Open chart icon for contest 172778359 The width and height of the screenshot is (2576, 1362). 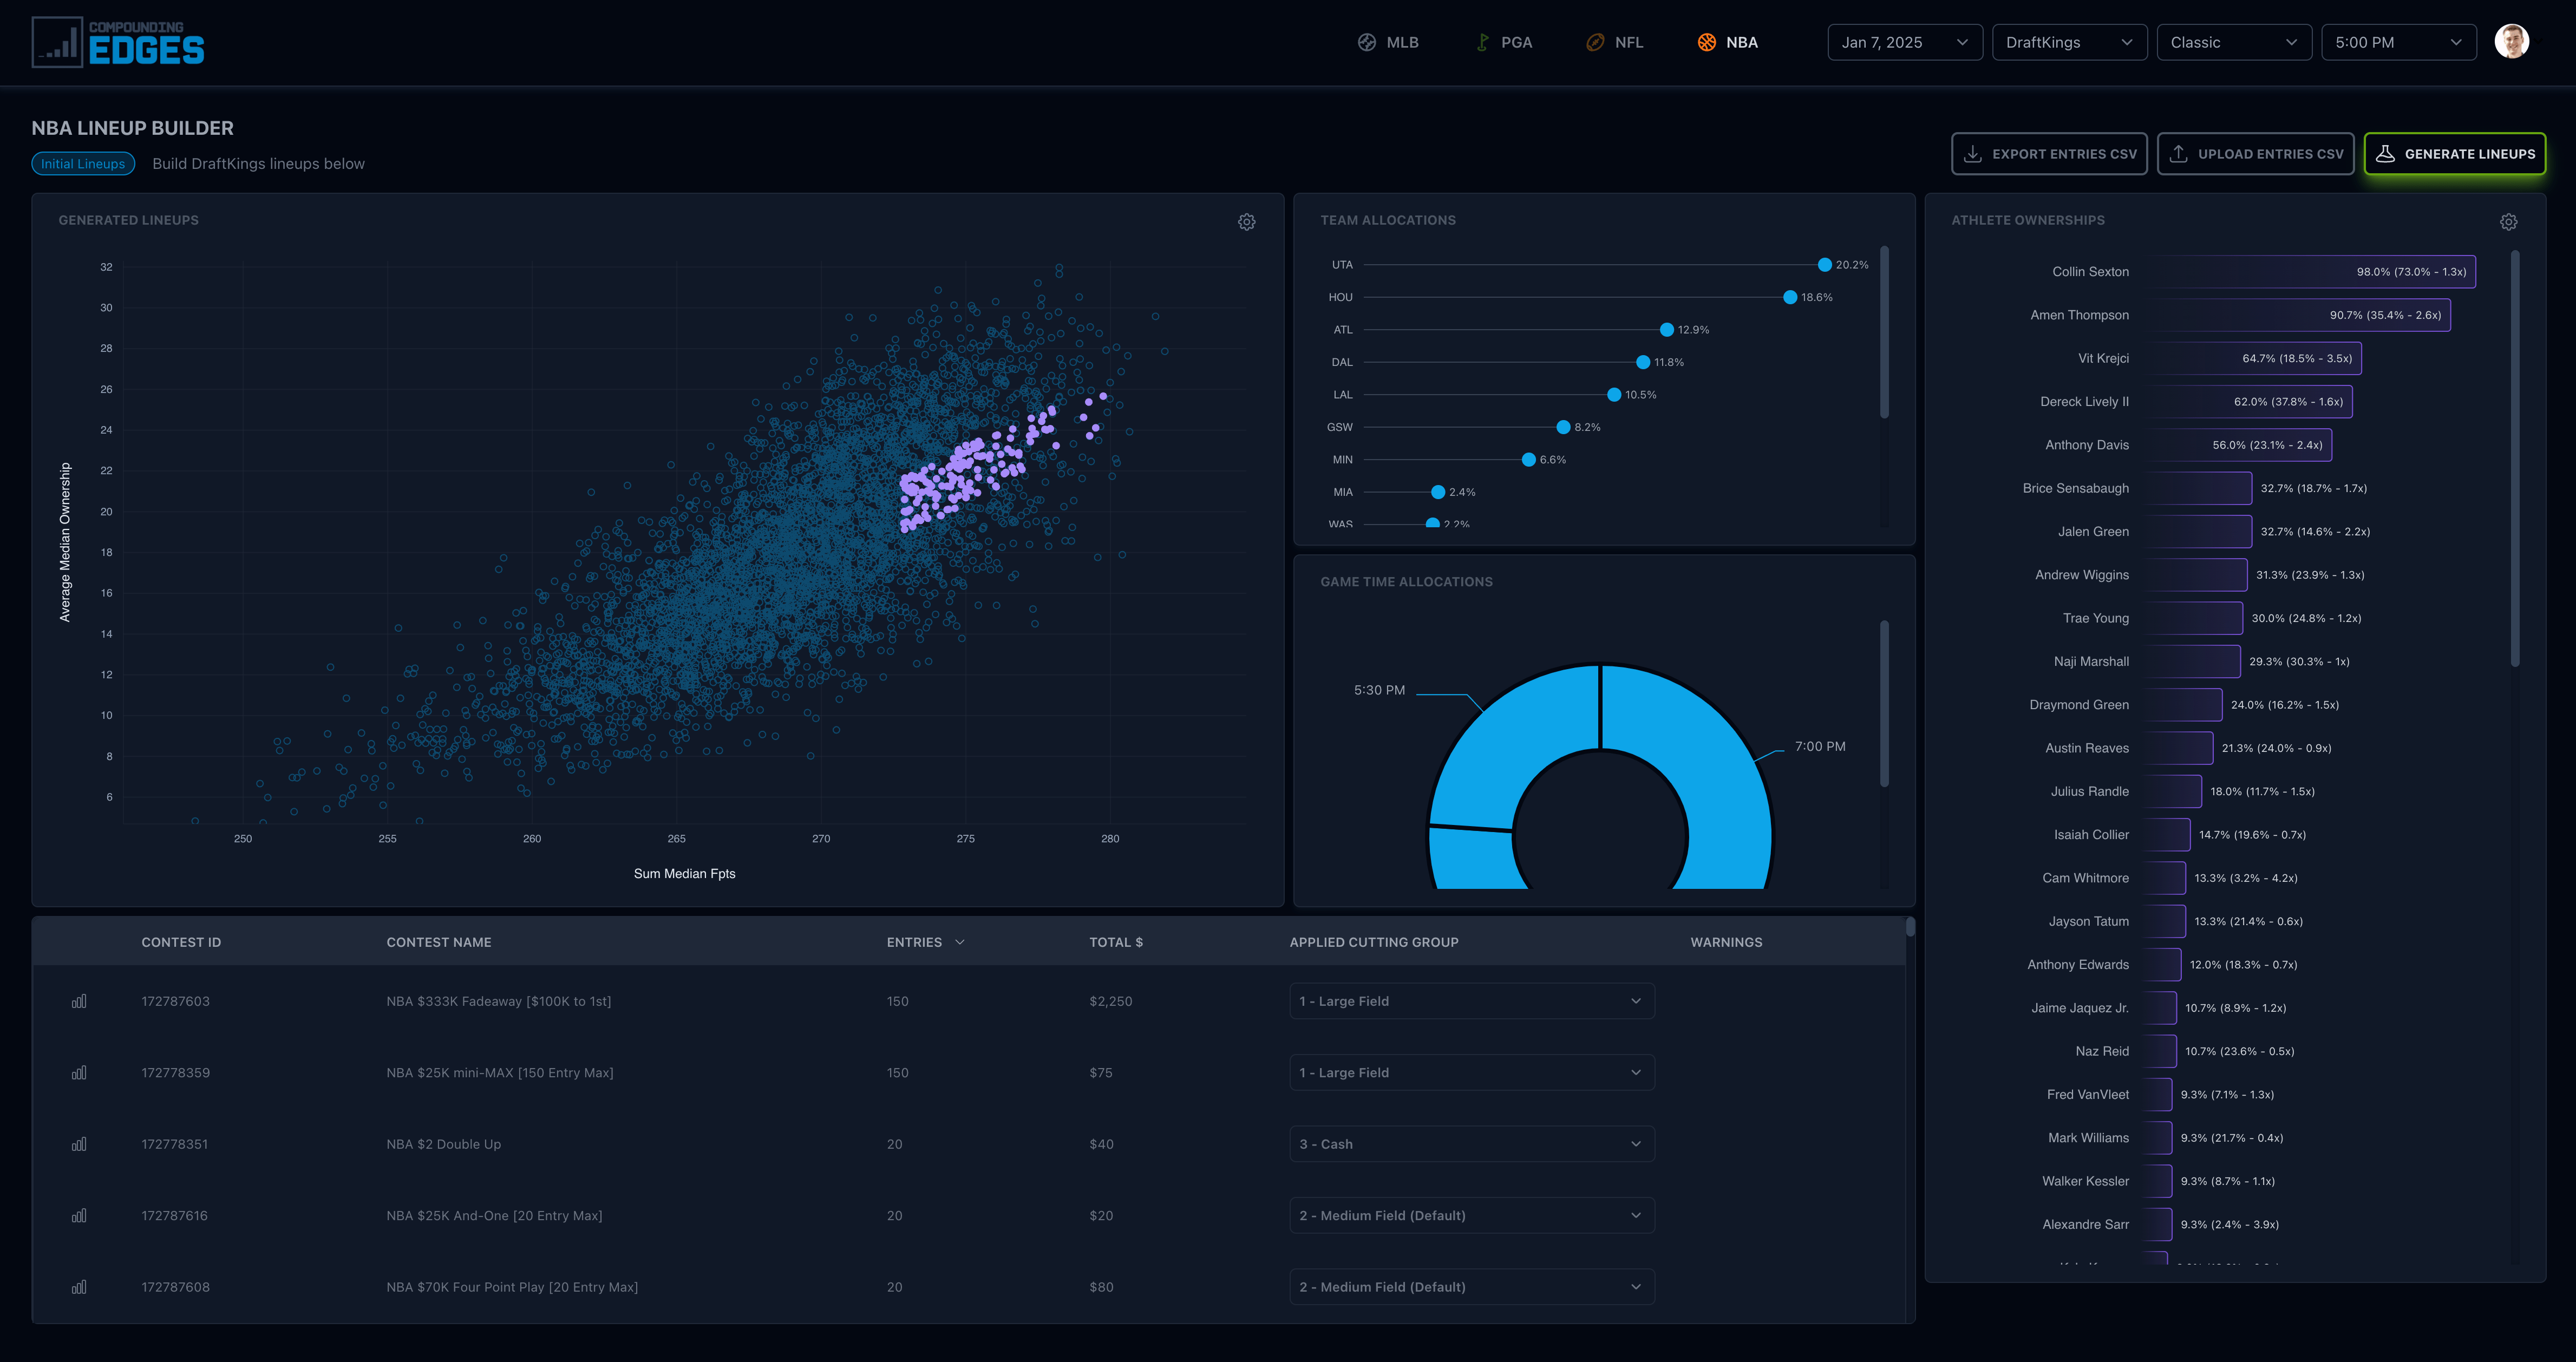(x=79, y=1073)
